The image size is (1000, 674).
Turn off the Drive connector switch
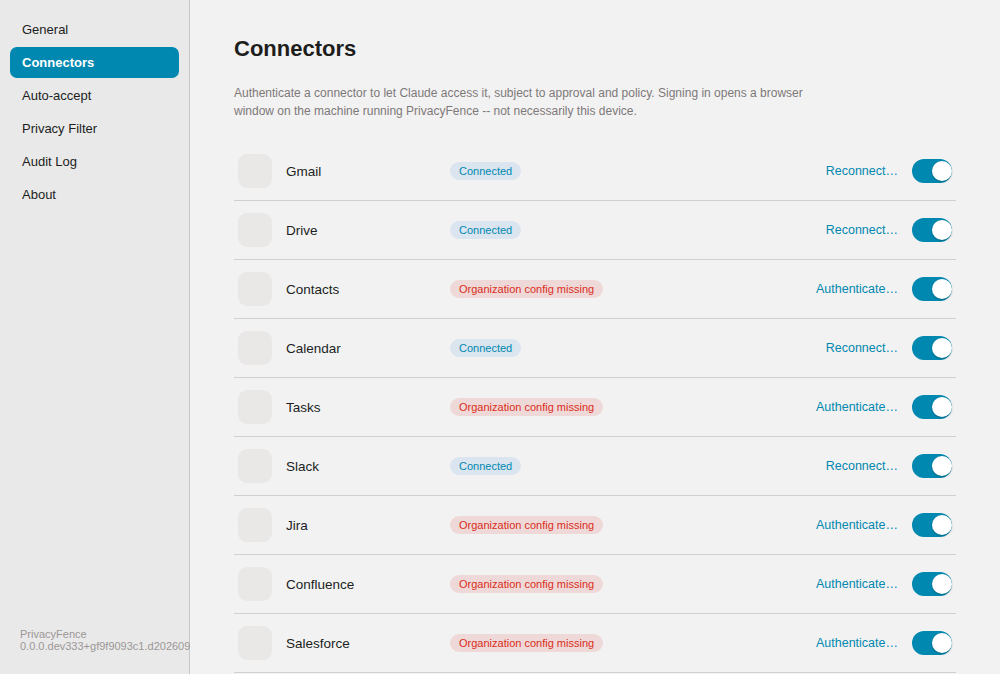[932, 230]
